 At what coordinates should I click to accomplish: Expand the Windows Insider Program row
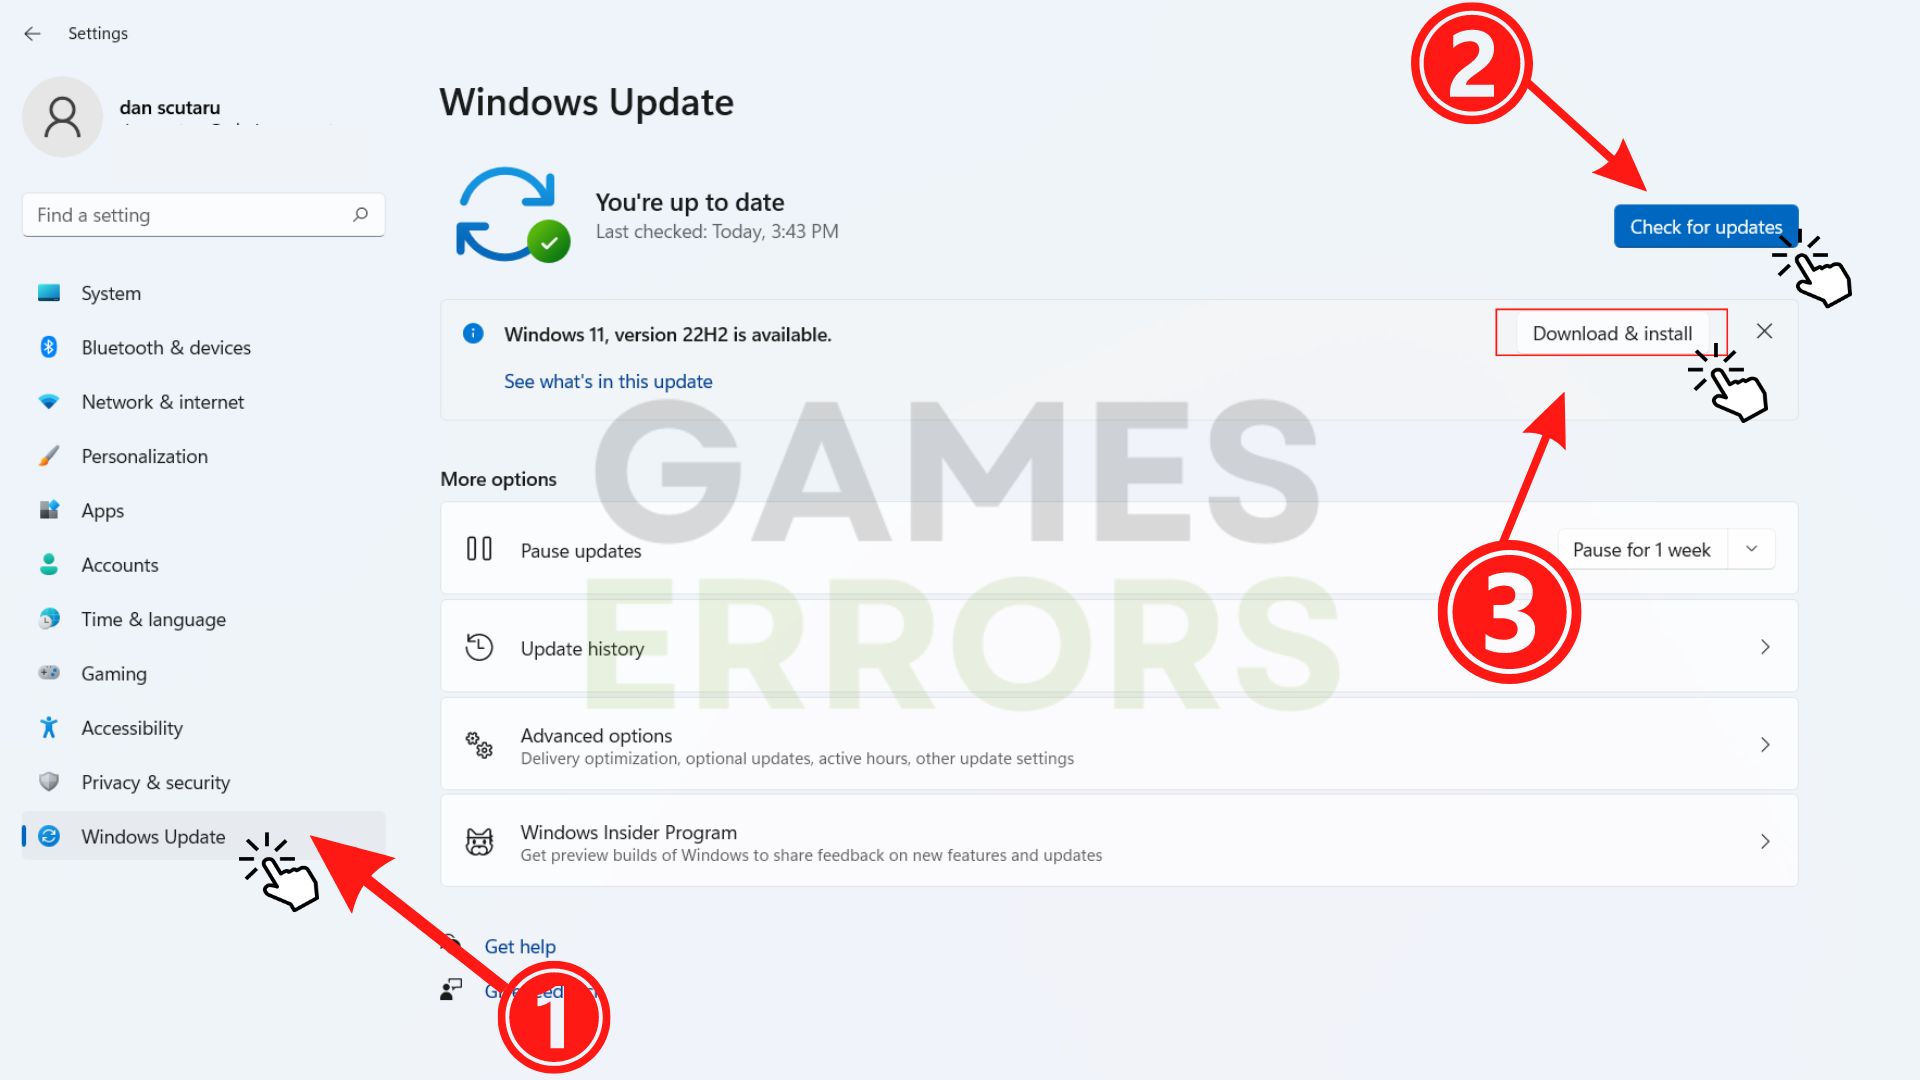[x=1766, y=841]
